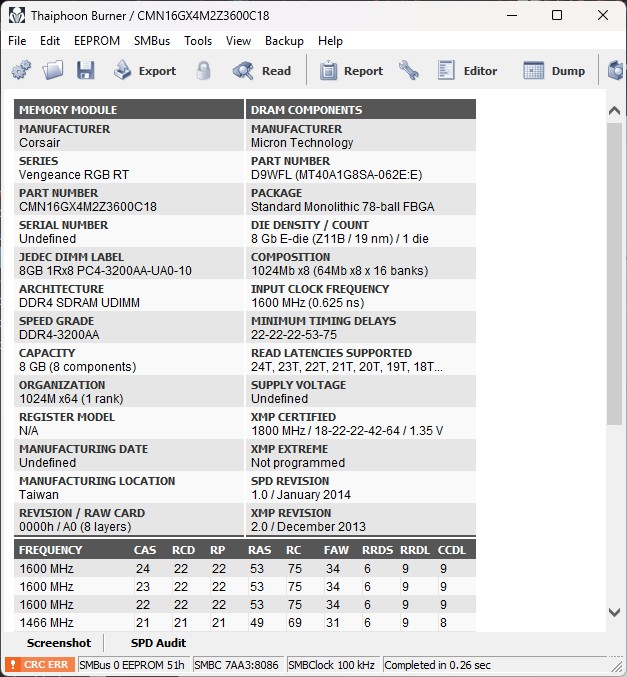Image resolution: width=627 pixels, height=677 pixels.
Task: Open a file using the folder icon
Action: (x=53, y=70)
